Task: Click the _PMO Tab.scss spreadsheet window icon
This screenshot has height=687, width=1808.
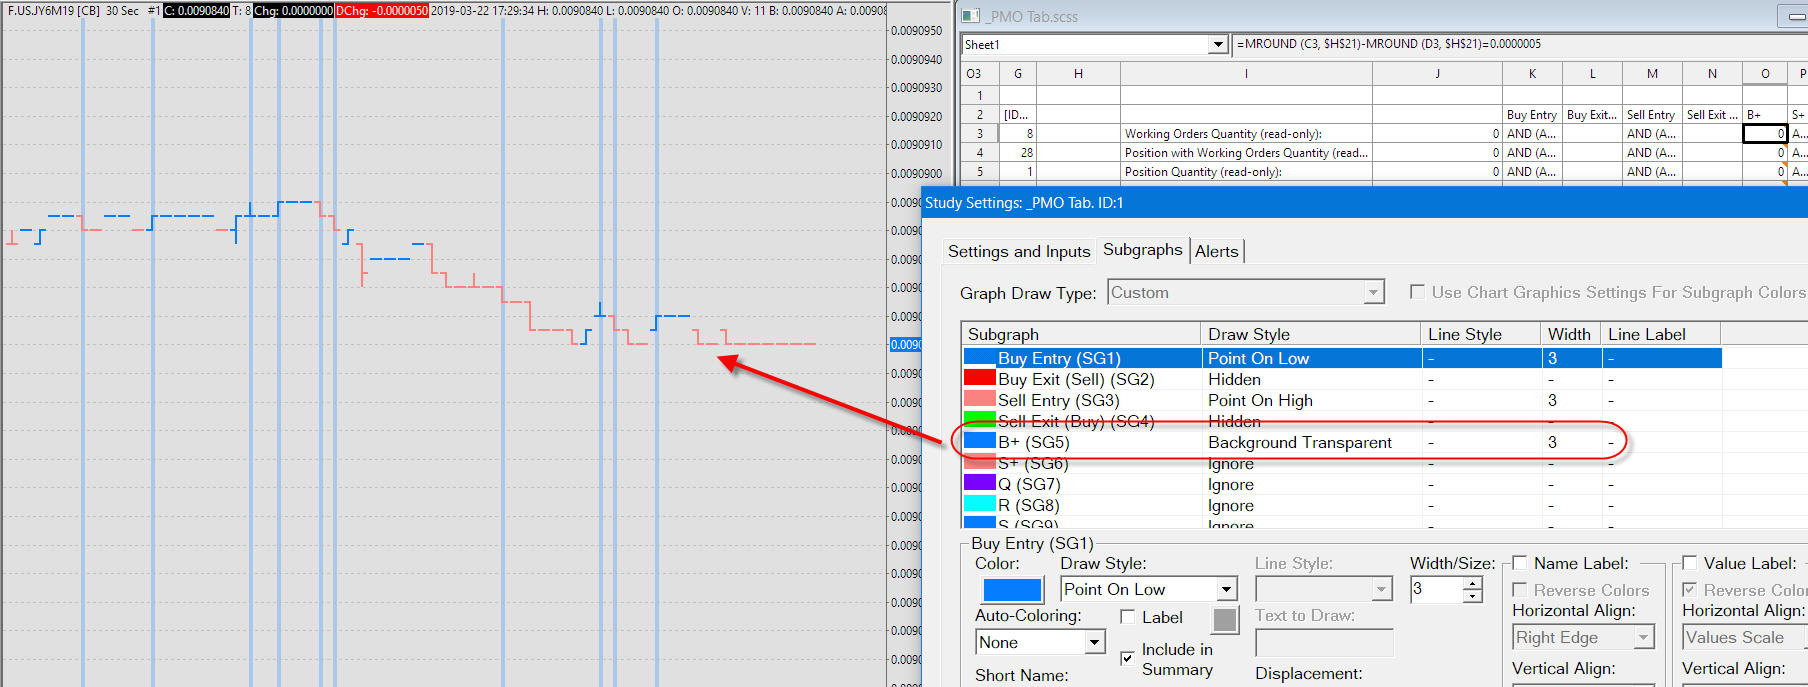Action: pos(969,16)
